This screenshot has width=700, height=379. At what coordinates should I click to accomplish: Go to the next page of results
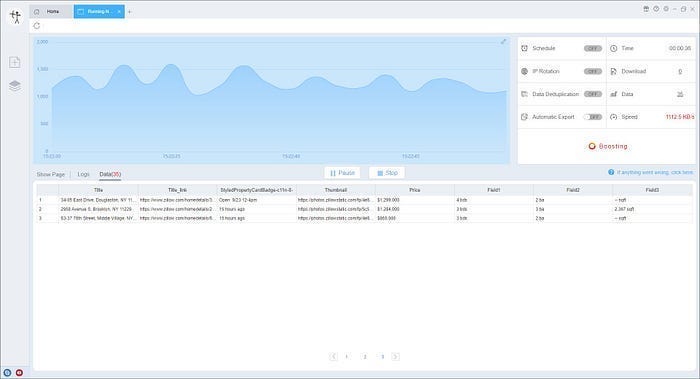coord(396,357)
